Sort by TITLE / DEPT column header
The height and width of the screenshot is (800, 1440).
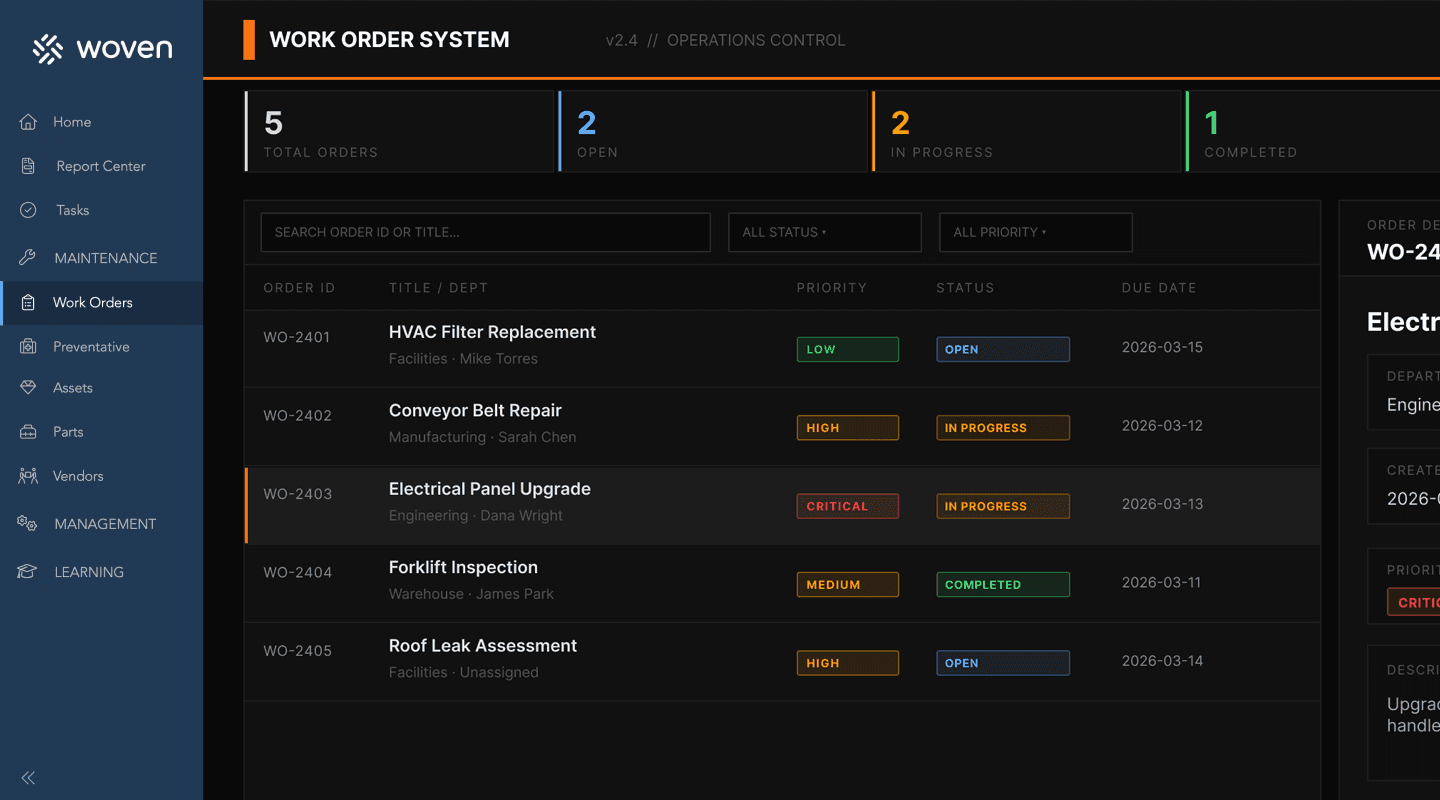438,288
